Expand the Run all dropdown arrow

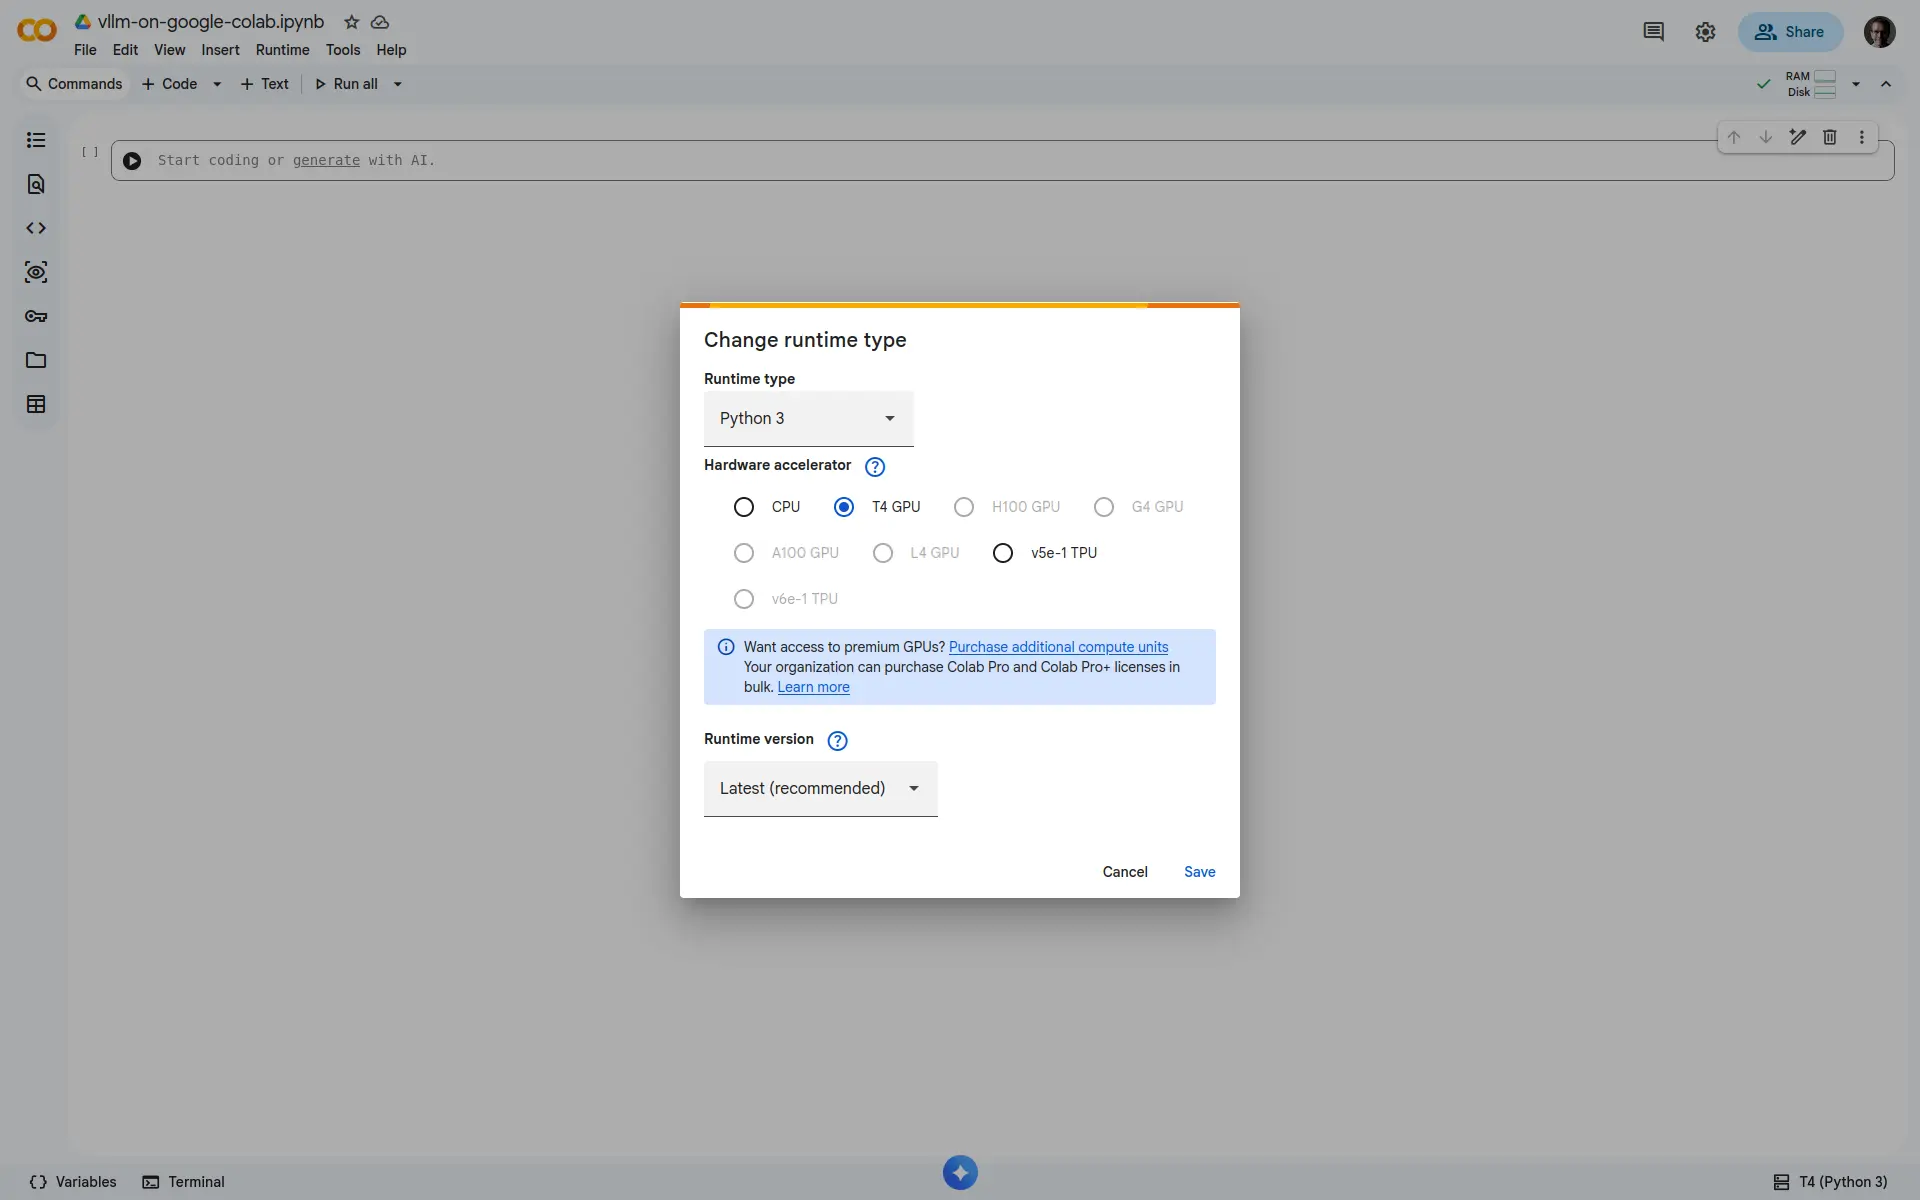pyautogui.click(x=398, y=84)
